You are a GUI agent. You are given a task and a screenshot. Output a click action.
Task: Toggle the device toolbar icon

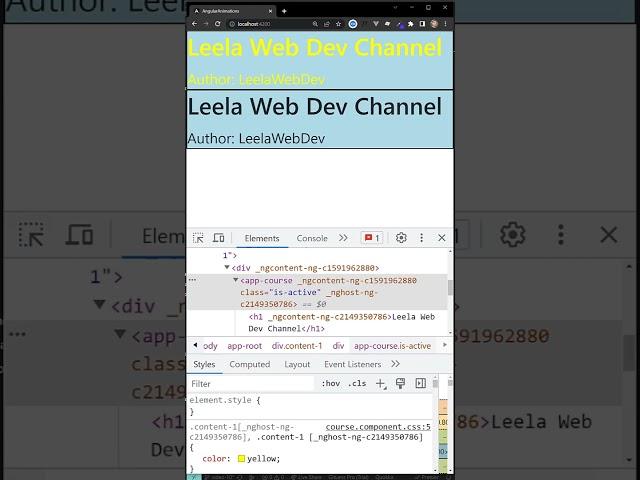(x=218, y=238)
